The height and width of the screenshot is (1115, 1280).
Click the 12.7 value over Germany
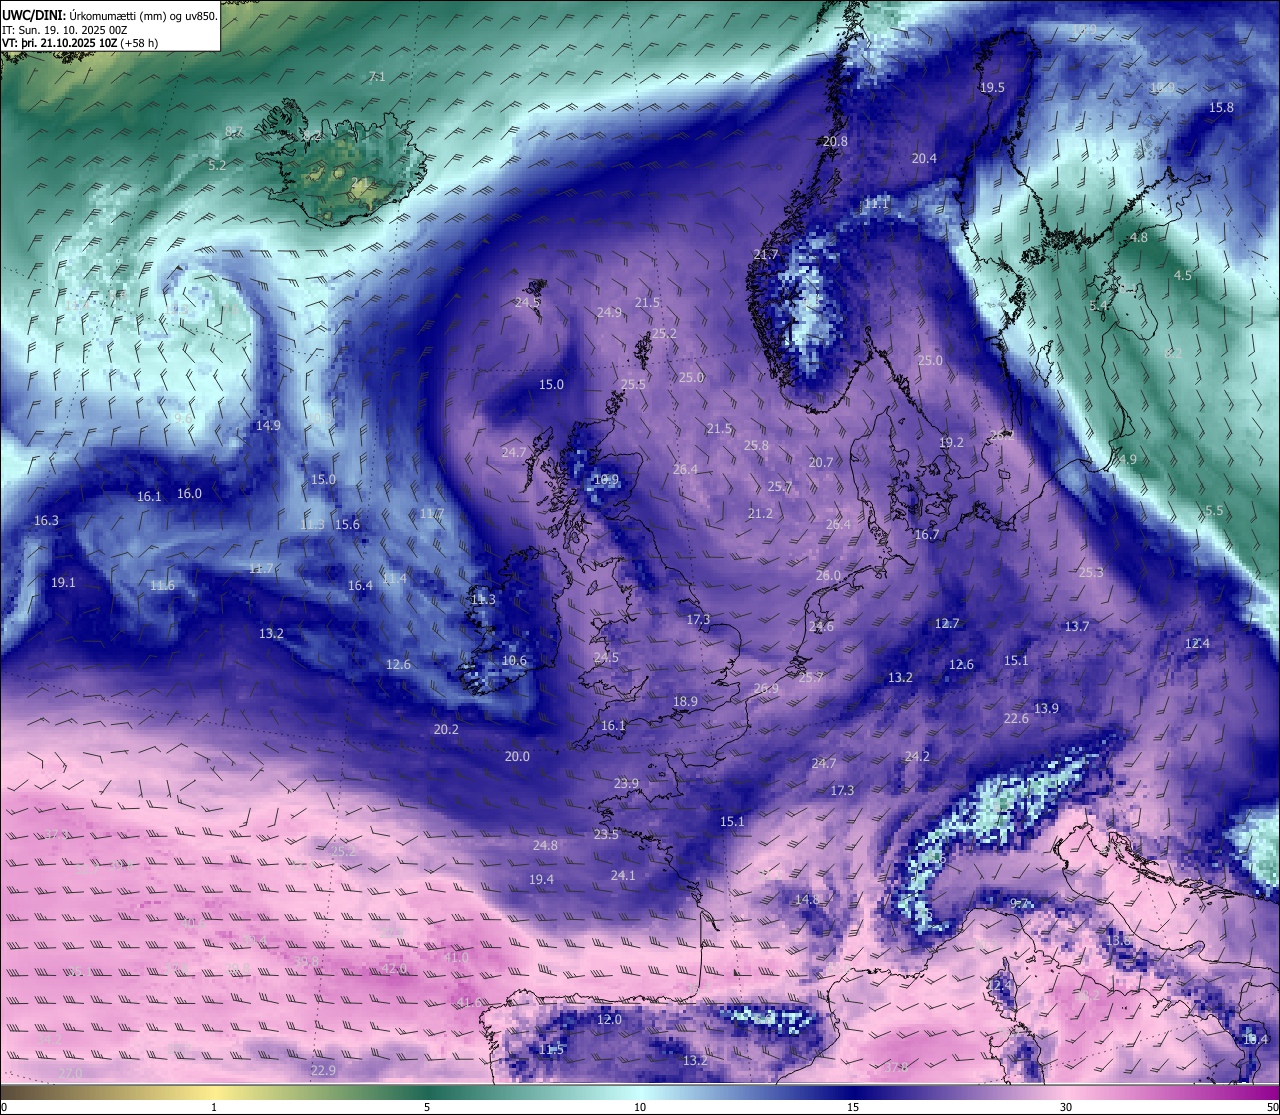[x=947, y=623]
